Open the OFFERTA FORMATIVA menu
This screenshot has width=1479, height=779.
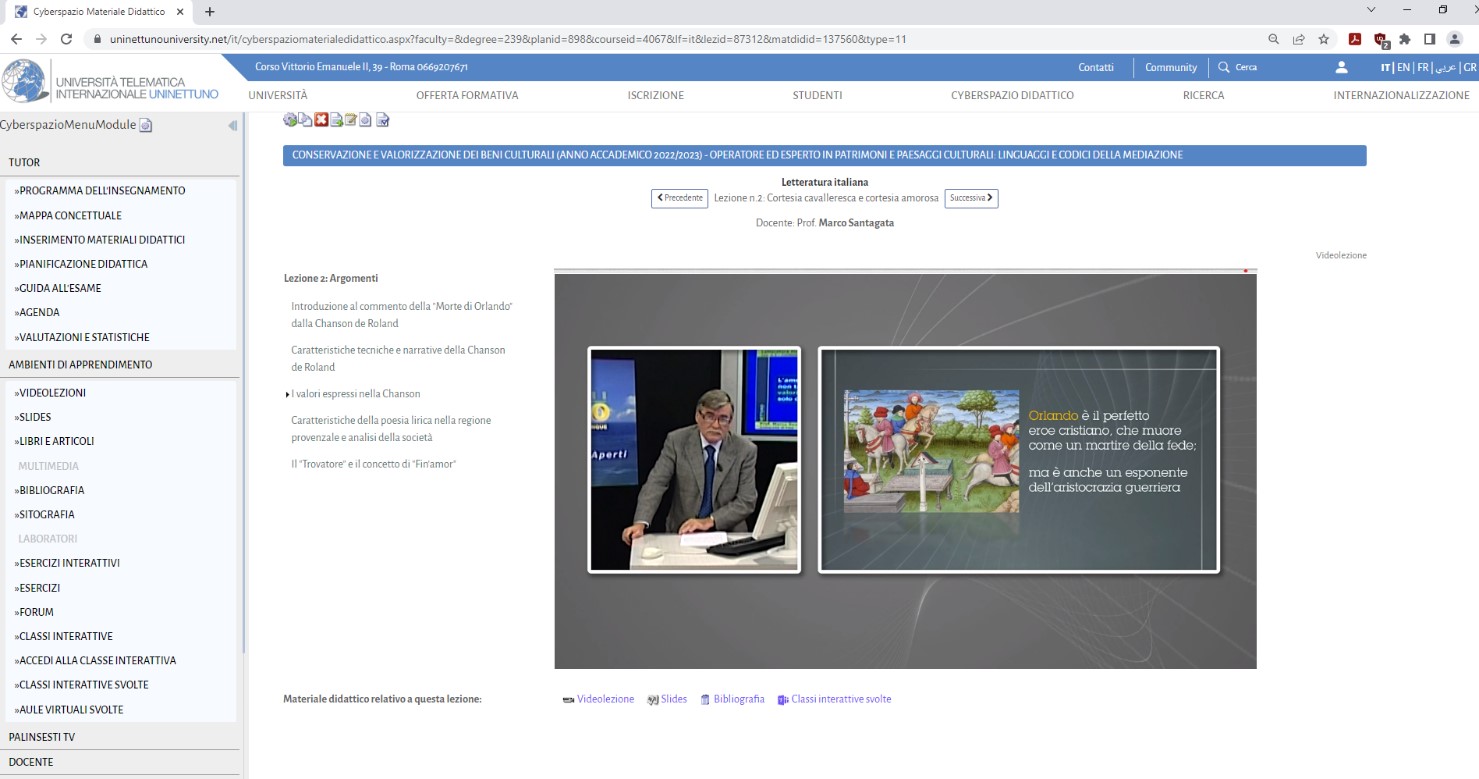point(467,96)
